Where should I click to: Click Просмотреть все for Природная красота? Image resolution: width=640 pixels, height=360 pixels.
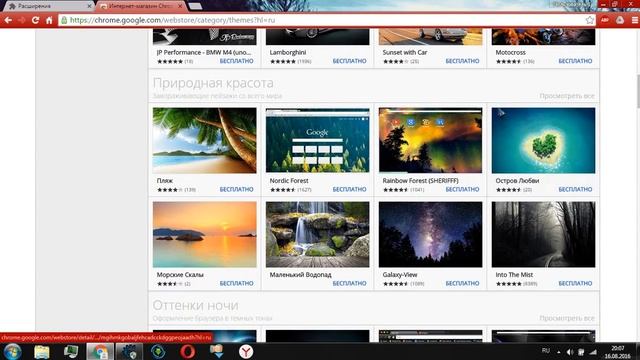coord(567,96)
